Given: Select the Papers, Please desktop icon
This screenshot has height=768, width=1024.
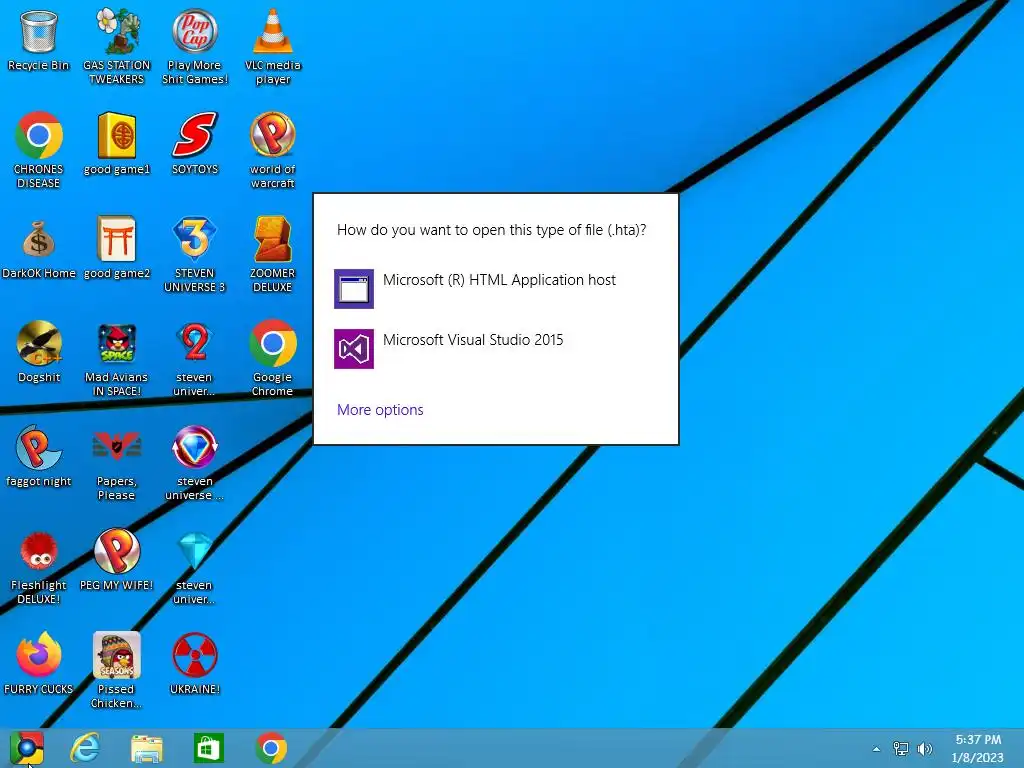Looking at the screenshot, I should coord(116,461).
